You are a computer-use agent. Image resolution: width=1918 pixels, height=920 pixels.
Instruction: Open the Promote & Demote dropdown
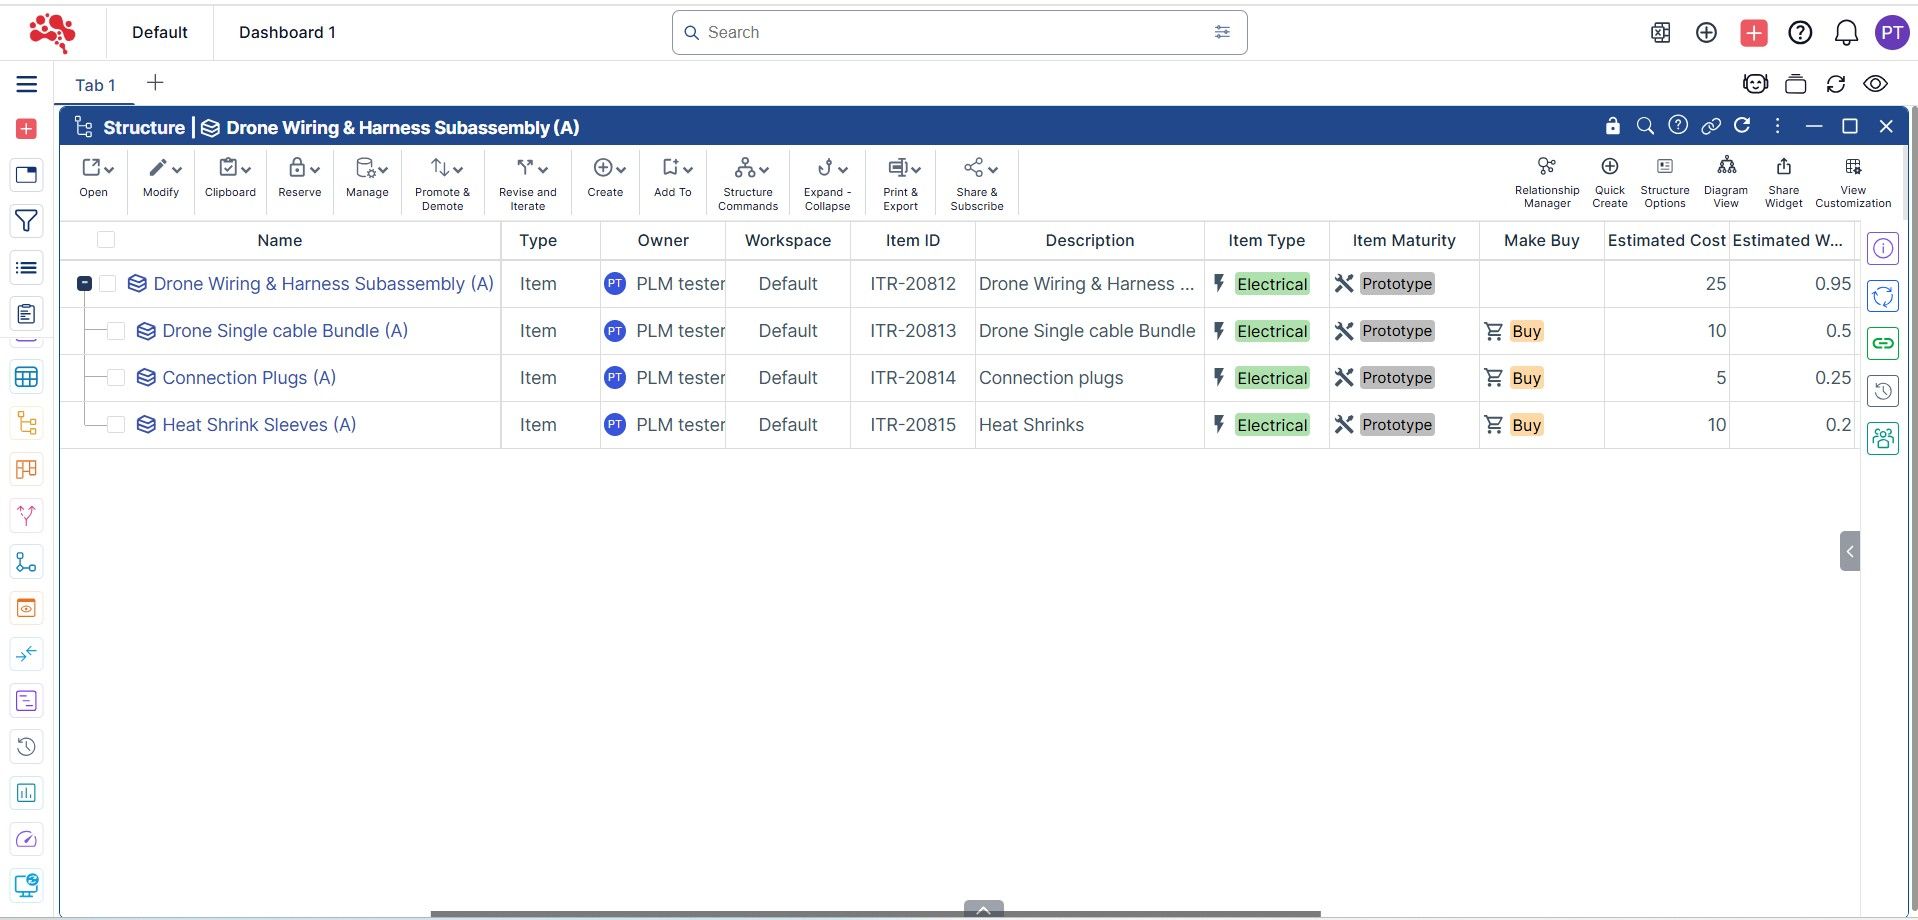[442, 182]
